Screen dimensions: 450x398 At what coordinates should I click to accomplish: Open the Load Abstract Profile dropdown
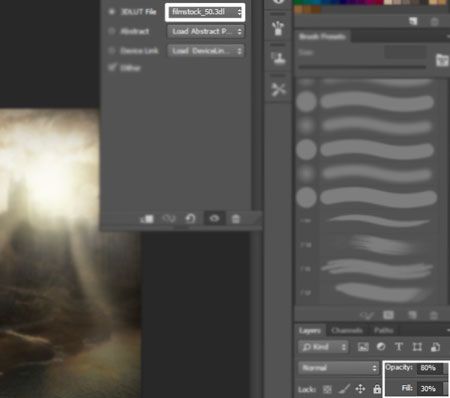(x=206, y=31)
